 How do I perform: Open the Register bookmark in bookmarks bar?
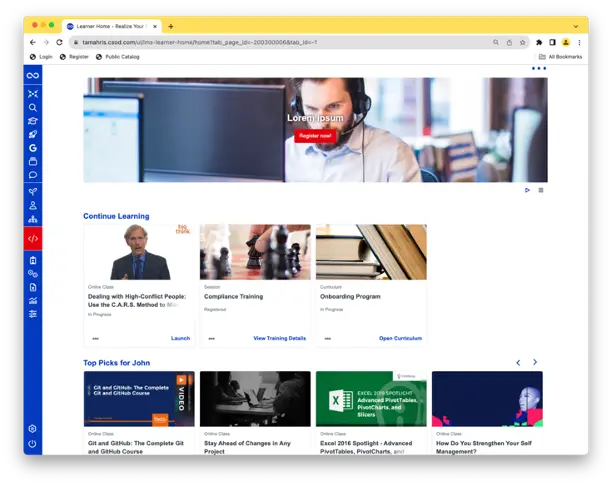pyautogui.click(x=74, y=57)
